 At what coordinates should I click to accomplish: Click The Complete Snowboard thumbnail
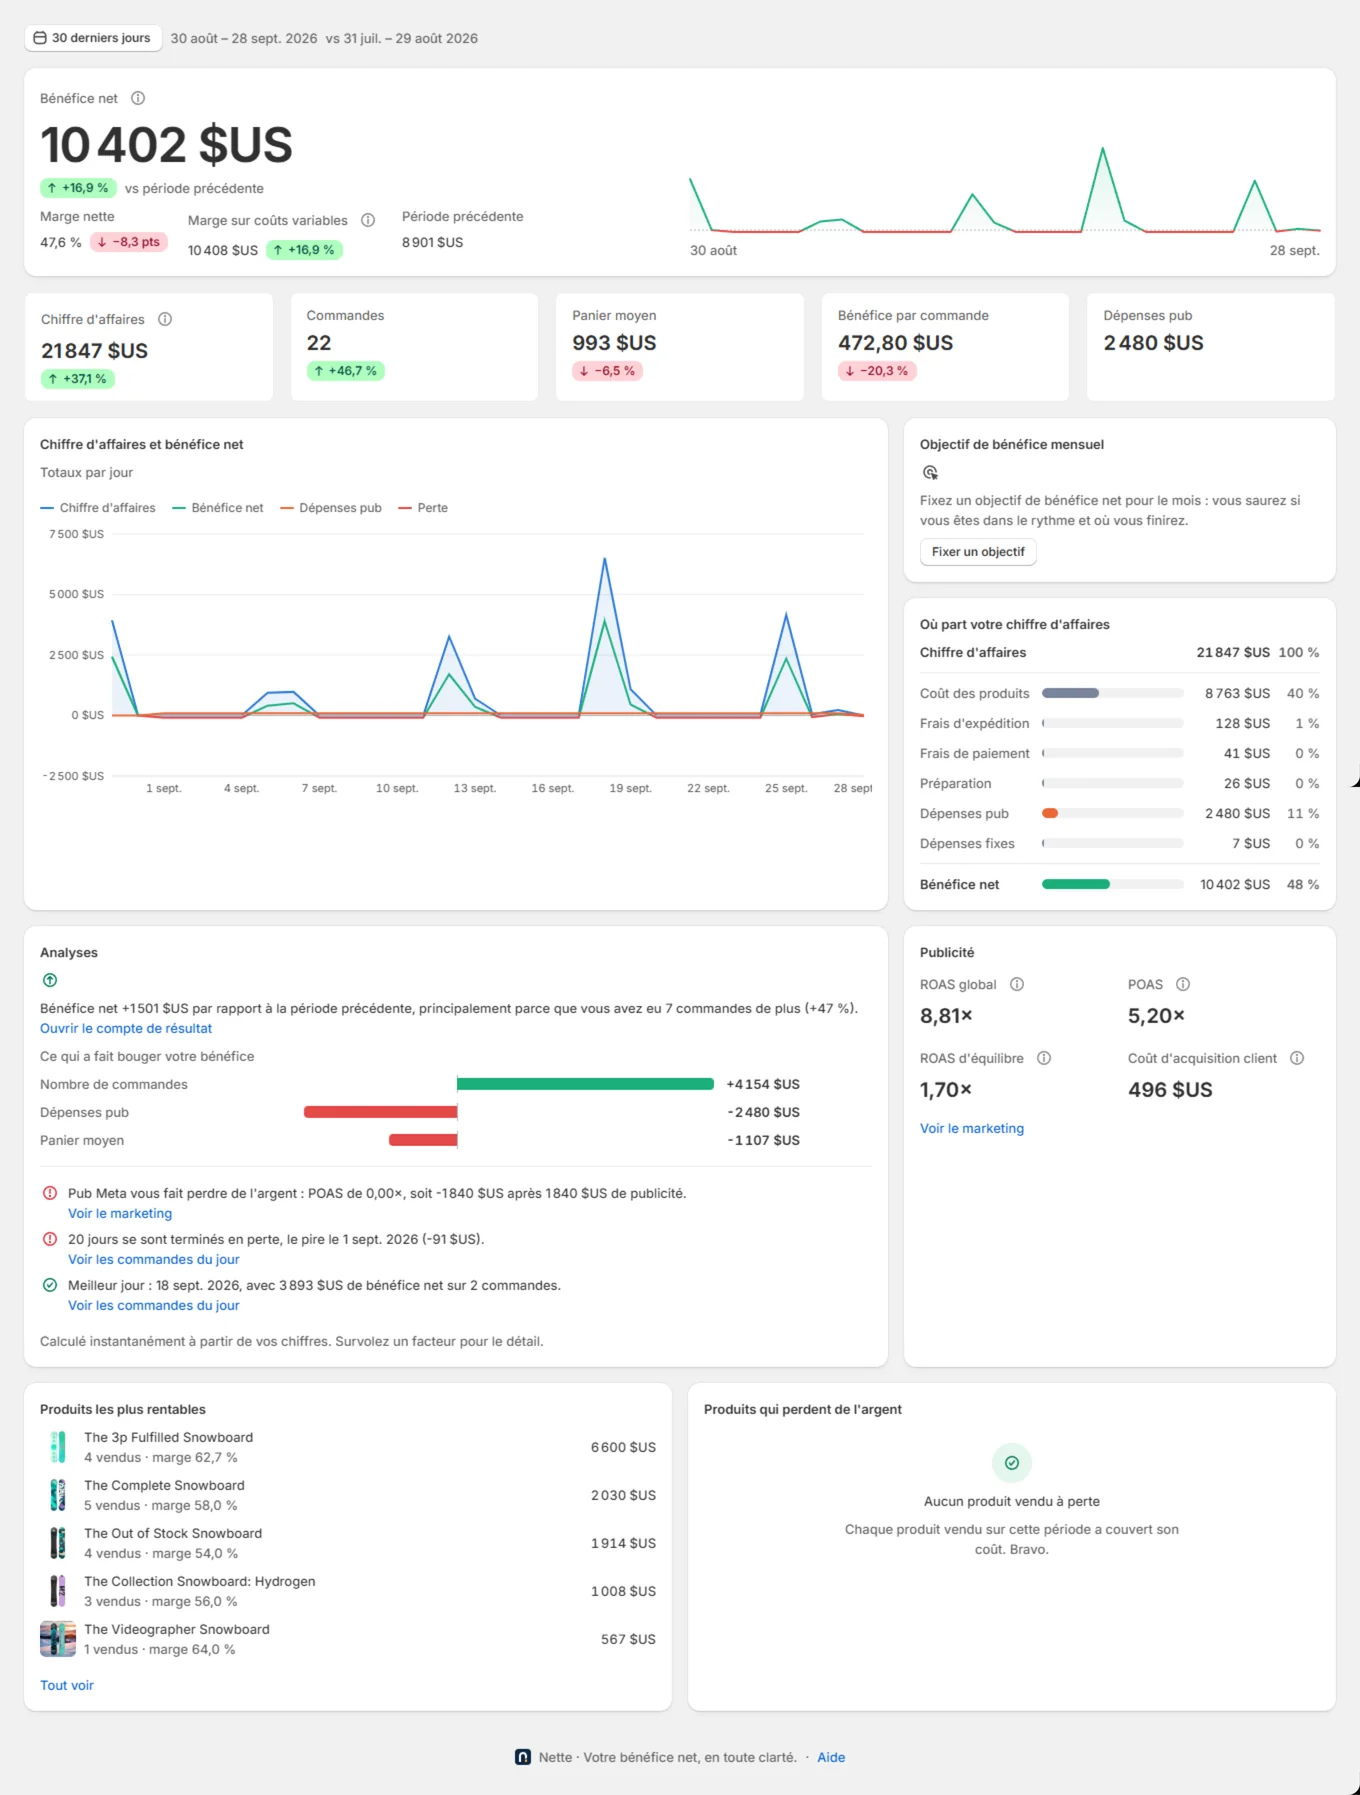tap(58, 1495)
